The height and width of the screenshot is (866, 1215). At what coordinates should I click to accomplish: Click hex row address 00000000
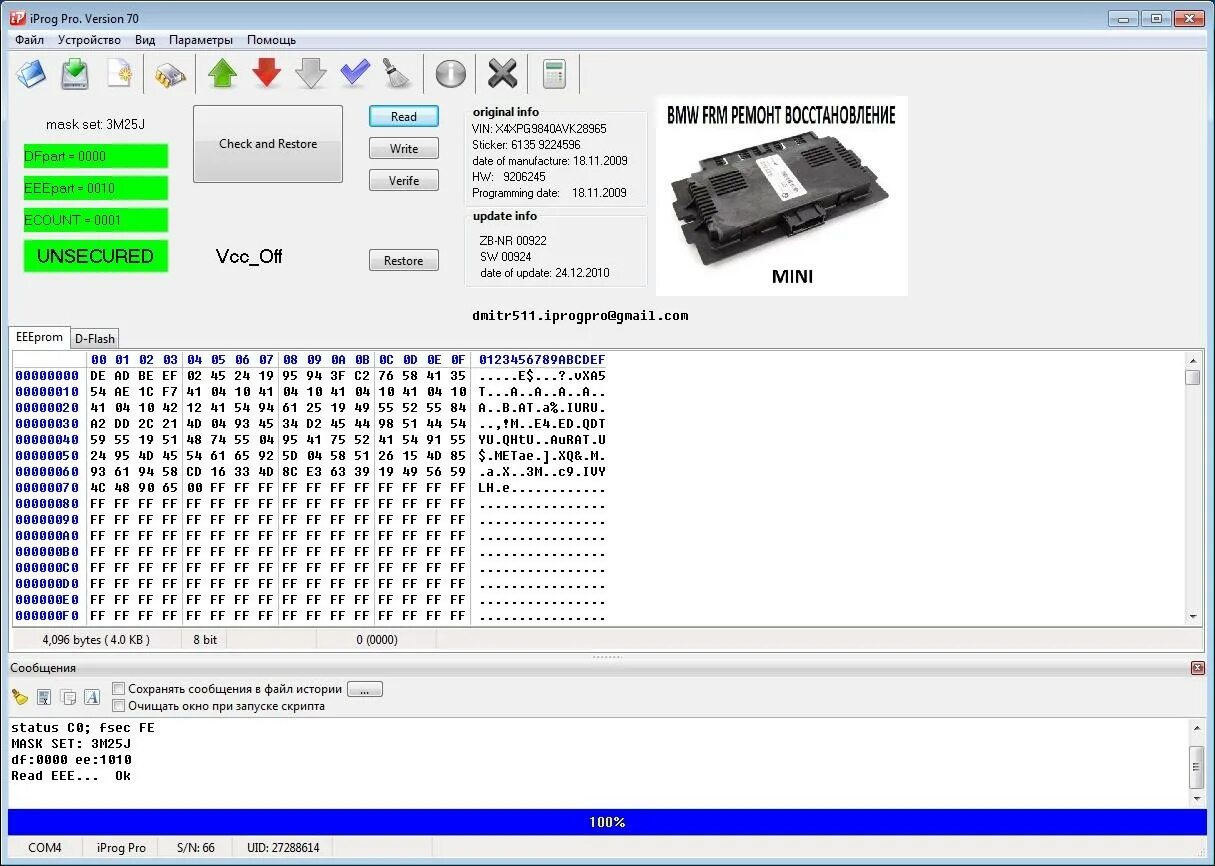click(47, 376)
